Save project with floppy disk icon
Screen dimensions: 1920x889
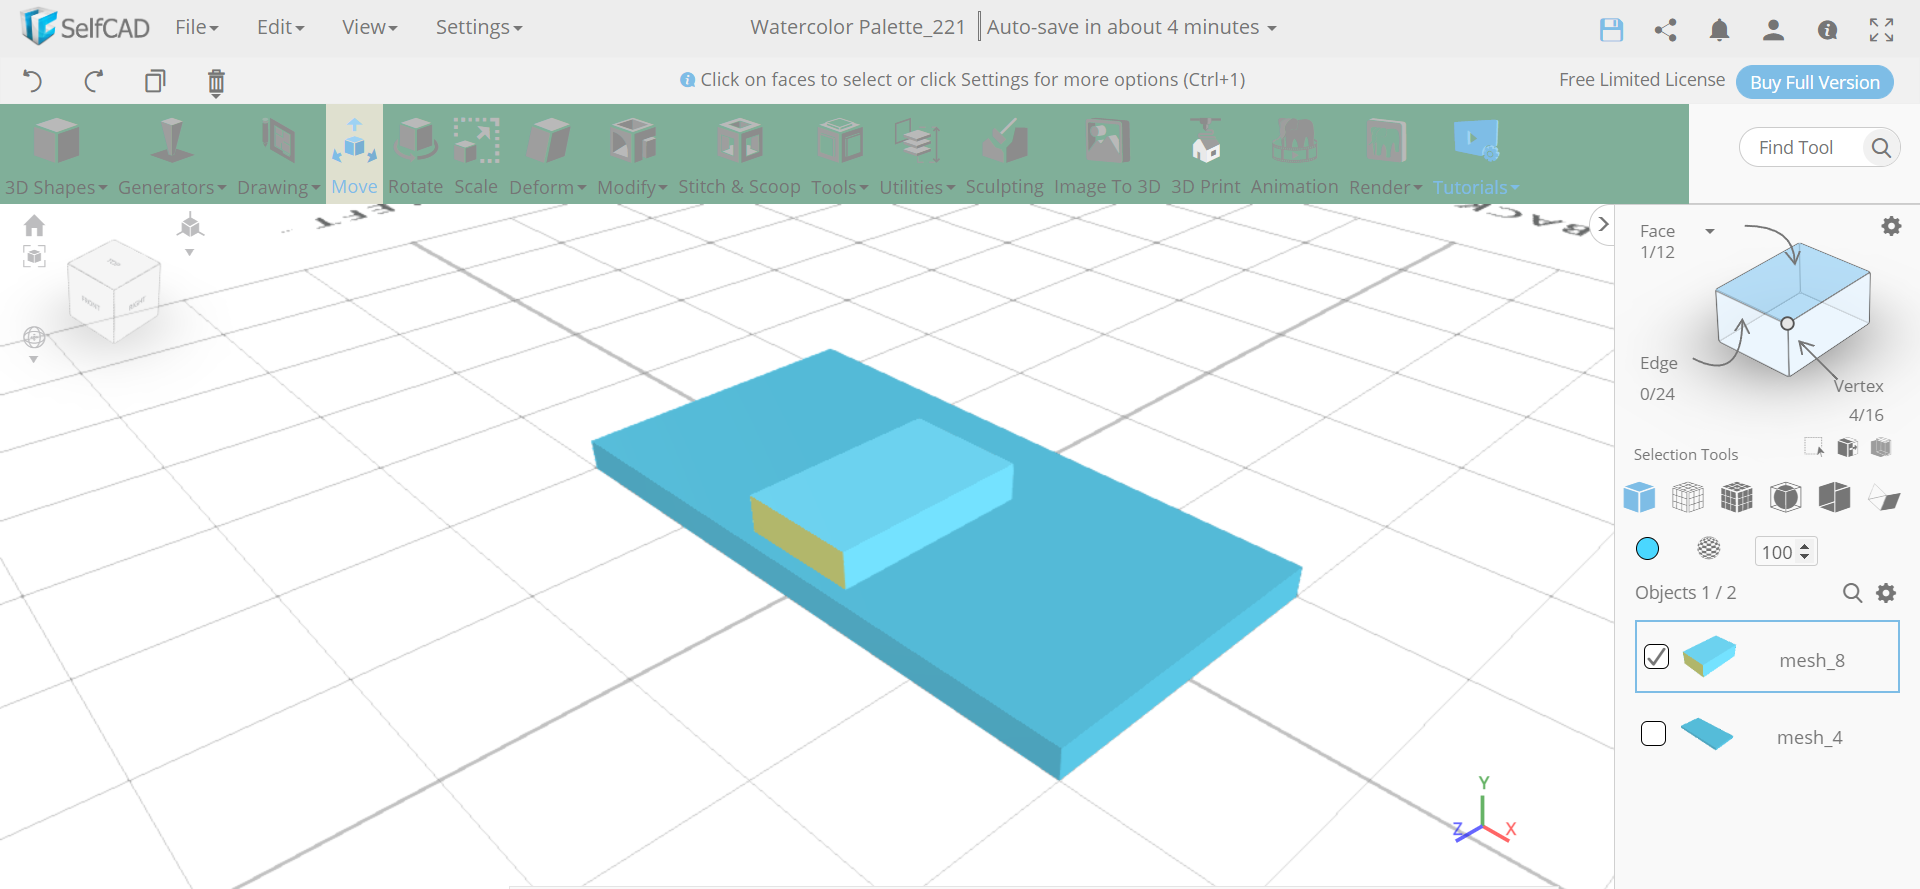1611,30
